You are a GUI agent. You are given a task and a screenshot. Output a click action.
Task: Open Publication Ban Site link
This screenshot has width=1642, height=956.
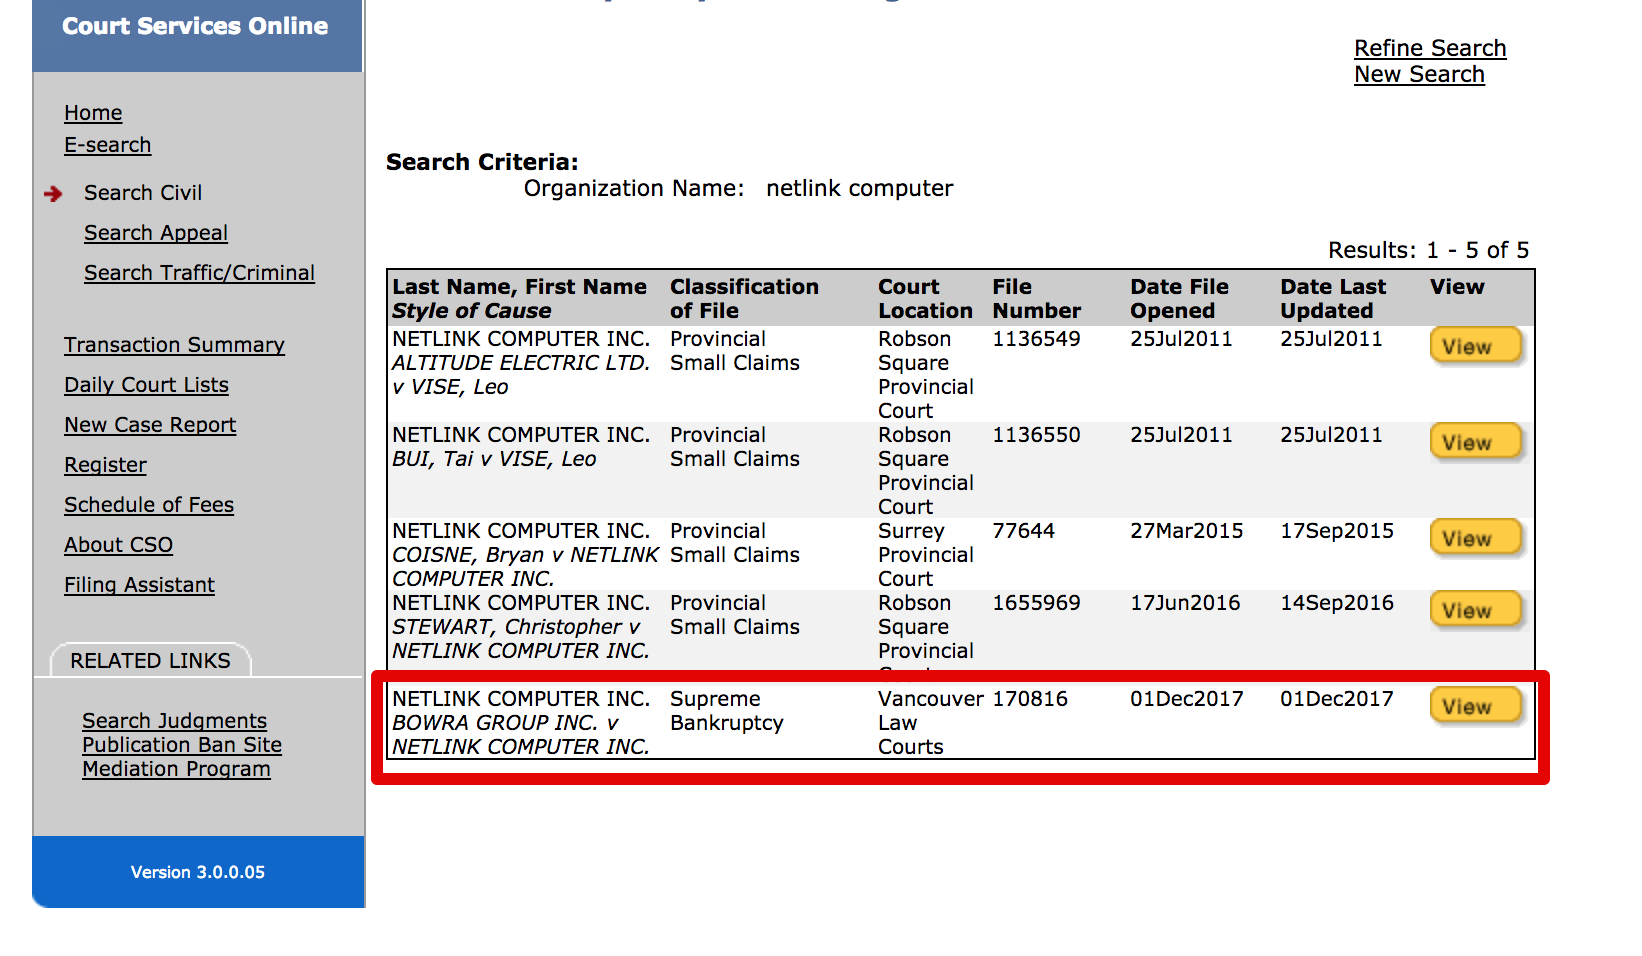point(182,745)
